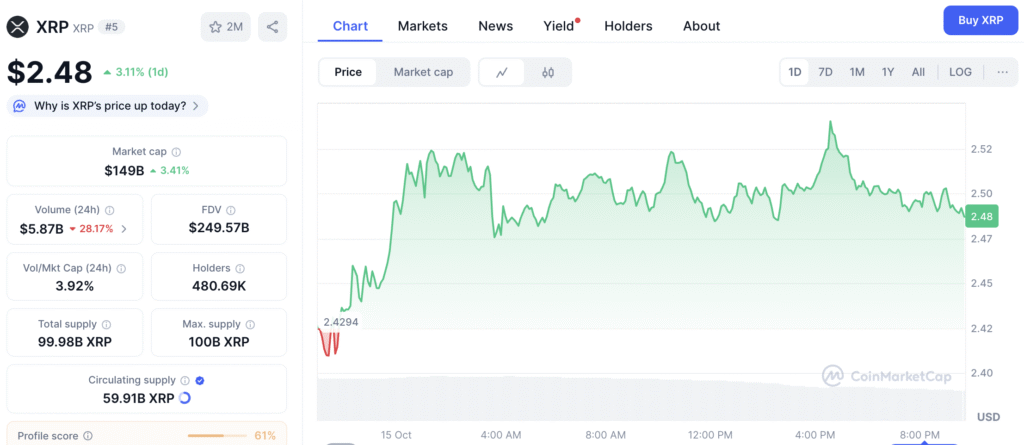Select the 7D time range
The height and width of the screenshot is (445, 1024).
825,72
